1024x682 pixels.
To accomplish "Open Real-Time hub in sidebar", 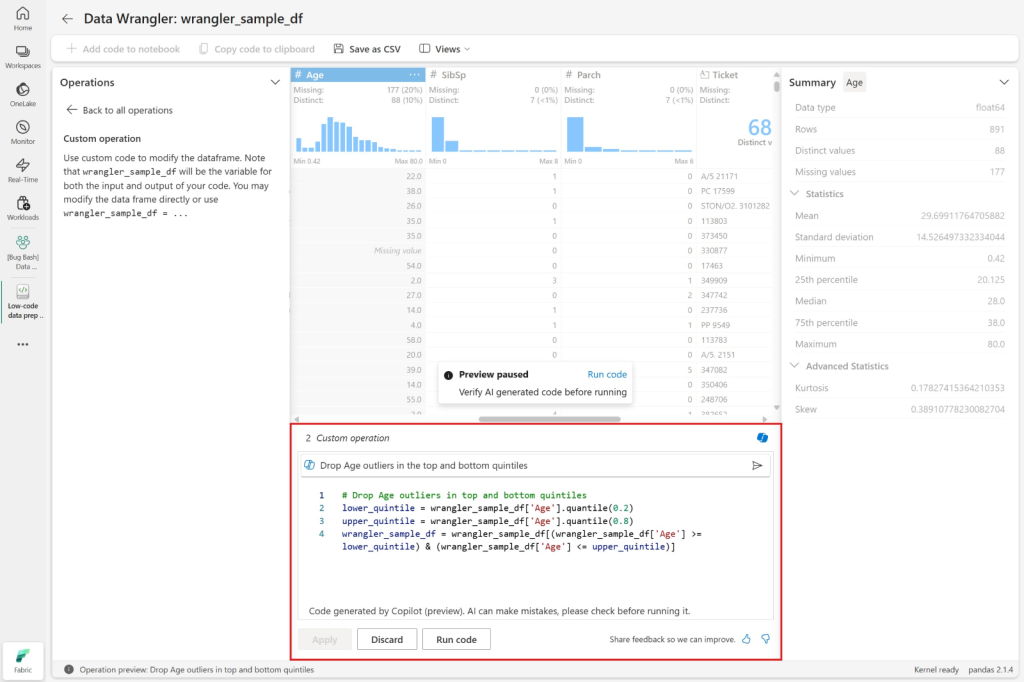I will pos(22,169).
